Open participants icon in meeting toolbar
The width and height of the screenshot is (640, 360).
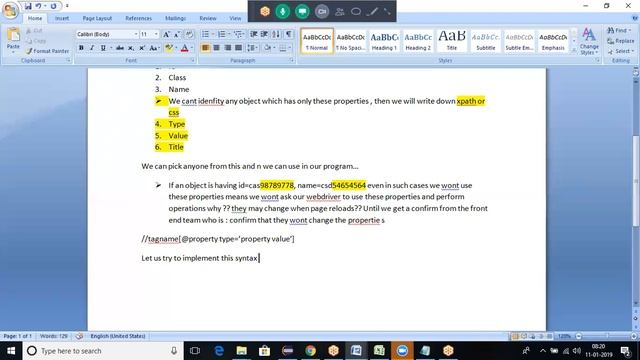[x=340, y=12]
